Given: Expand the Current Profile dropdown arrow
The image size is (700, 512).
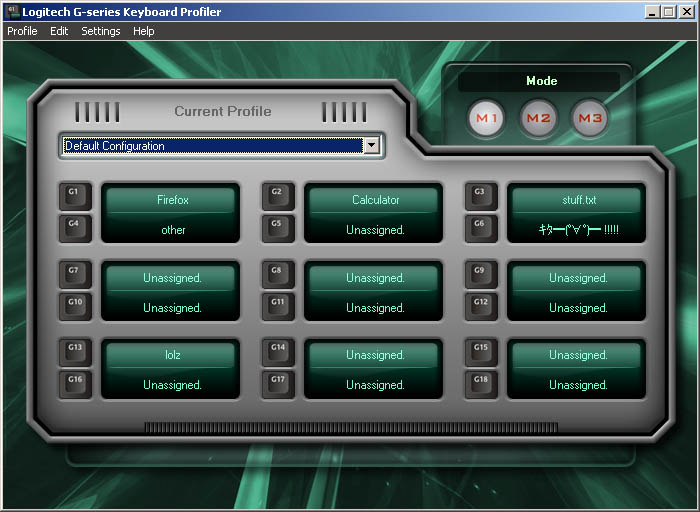Looking at the screenshot, I should click(x=371, y=146).
